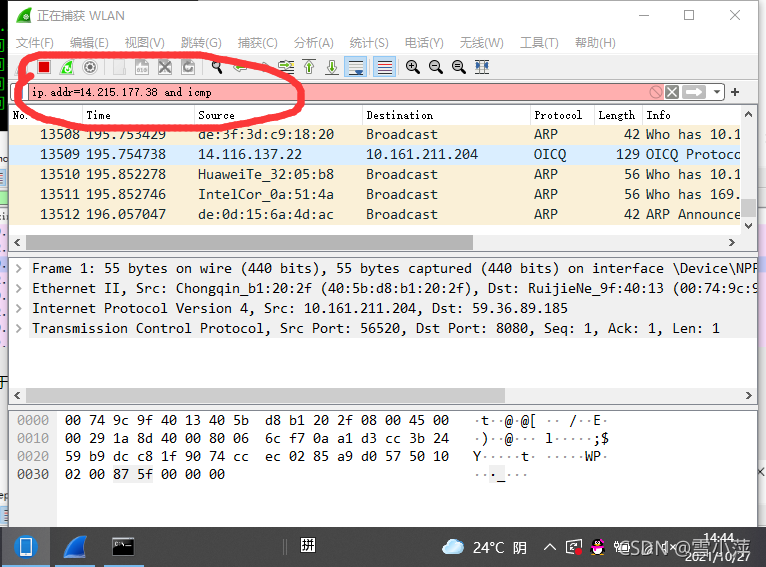Screen dimensions: 766x567
Task: Toggle auto-scroll during live capture
Action: (x=356, y=67)
